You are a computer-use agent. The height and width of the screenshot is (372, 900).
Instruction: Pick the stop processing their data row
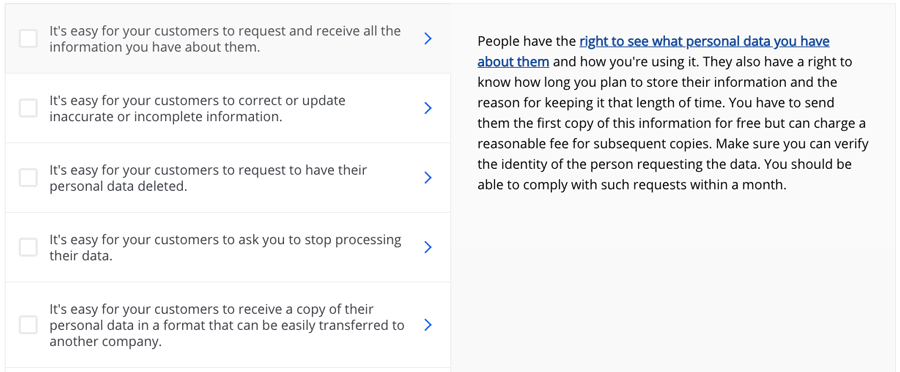(228, 247)
